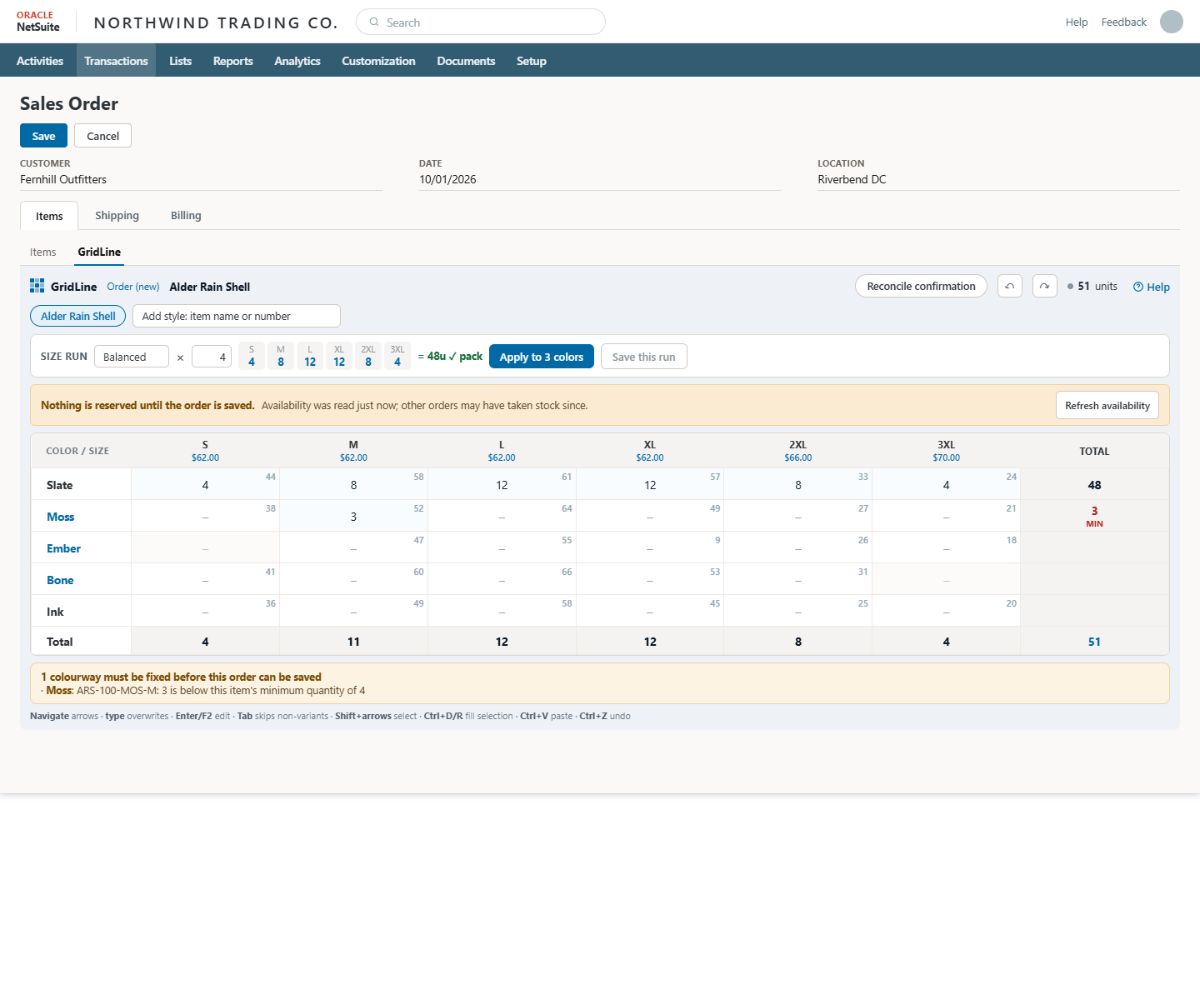Click the Ember color row link
The height and width of the screenshot is (1000, 1200).
(63, 548)
